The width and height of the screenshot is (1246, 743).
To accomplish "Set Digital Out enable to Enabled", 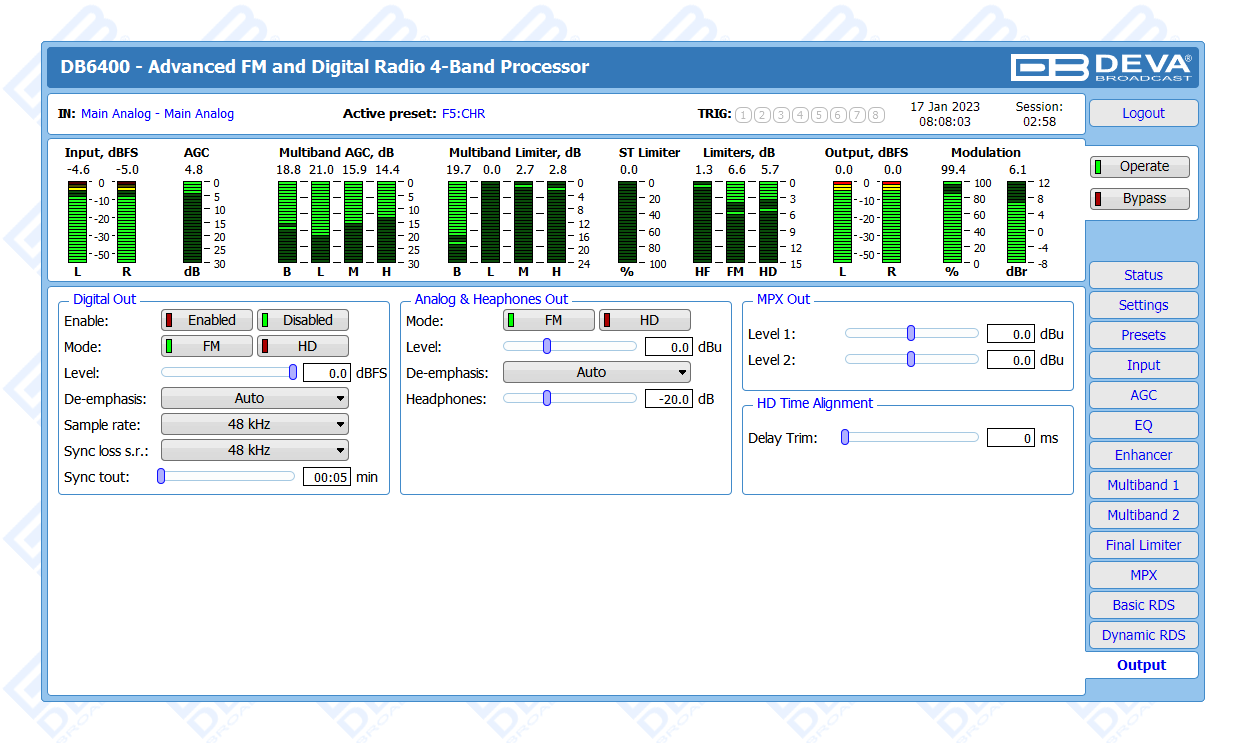I will 207,320.
